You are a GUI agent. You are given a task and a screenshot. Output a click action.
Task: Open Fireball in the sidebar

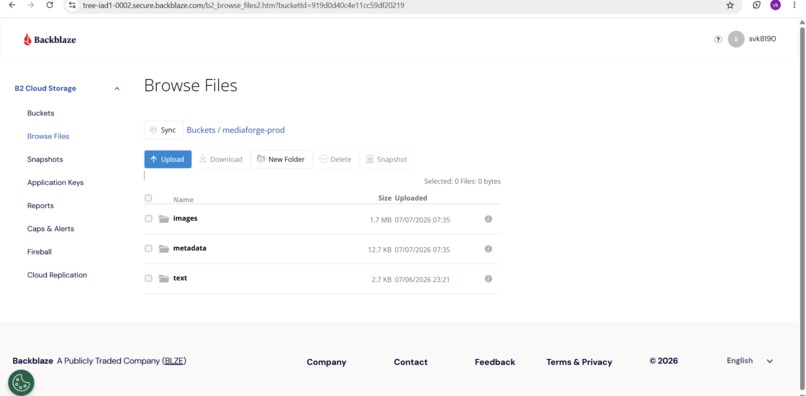click(40, 252)
